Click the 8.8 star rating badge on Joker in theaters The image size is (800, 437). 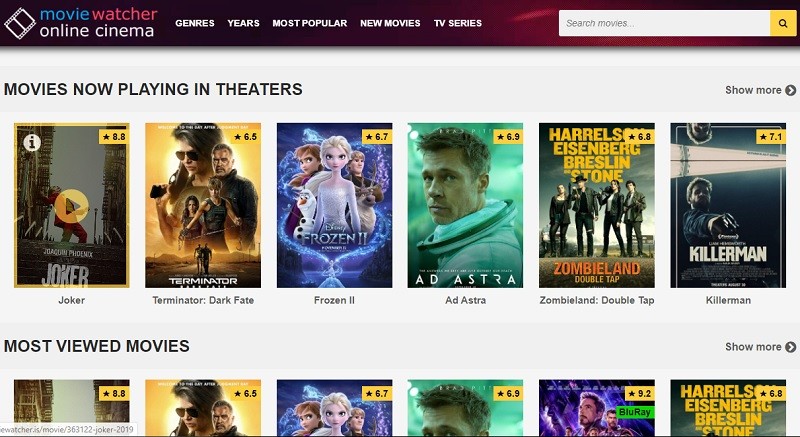pyautogui.click(x=114, y=137)
